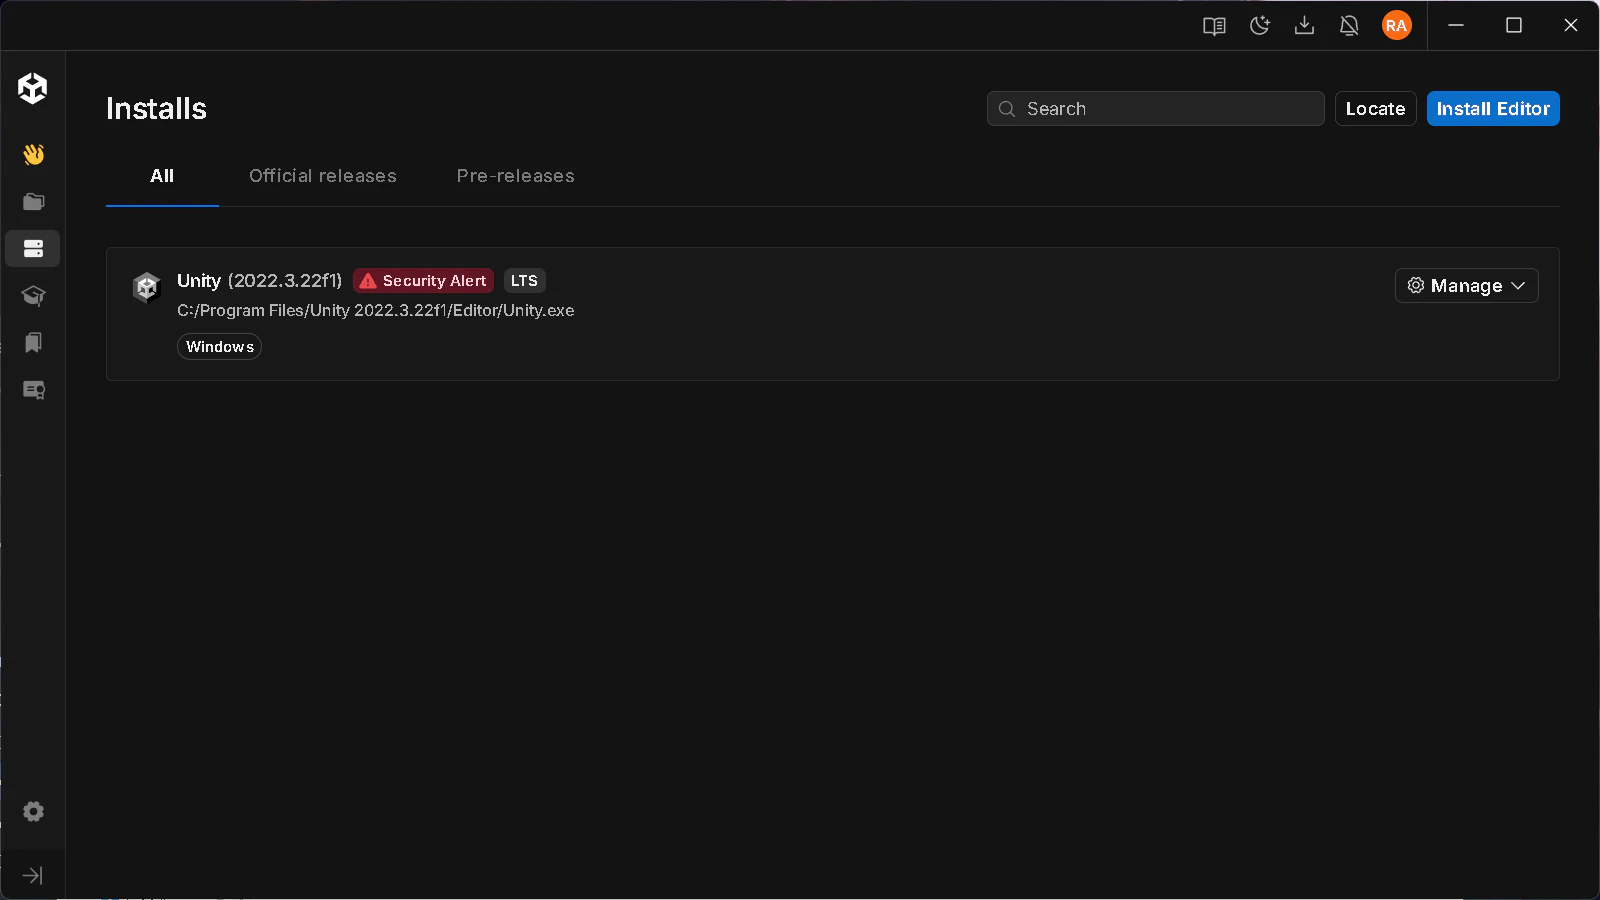Close the Unity Hub window

click(1571, 25)
